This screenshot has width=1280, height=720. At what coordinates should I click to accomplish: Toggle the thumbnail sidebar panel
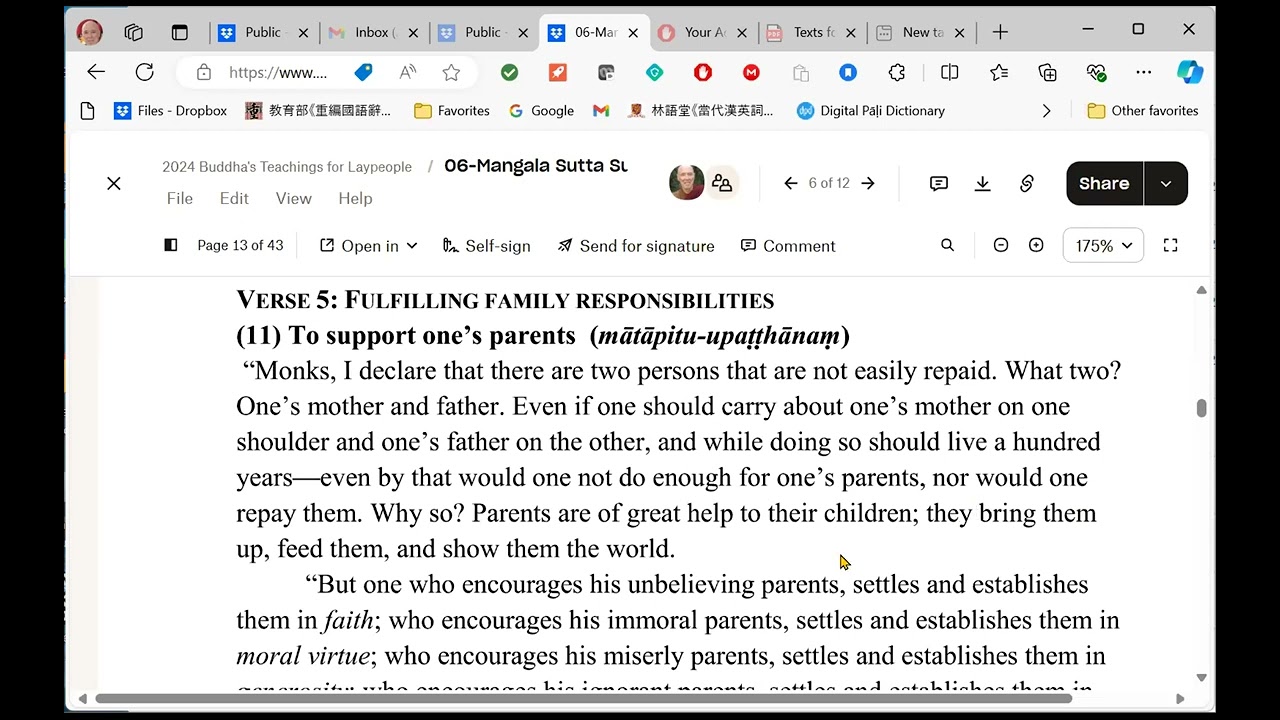[x=170, y=245]
